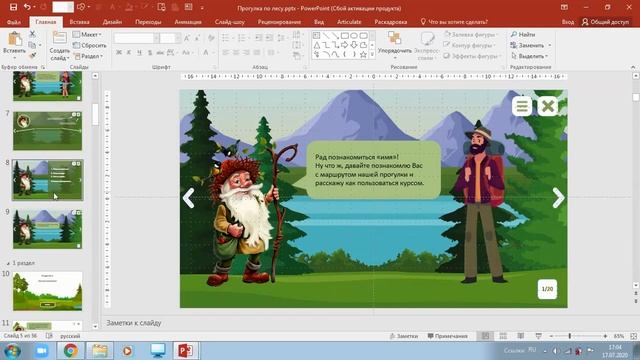The image size is (640, 360).
Task: Open Chrome from the taskbar
Action: (70, 351)
